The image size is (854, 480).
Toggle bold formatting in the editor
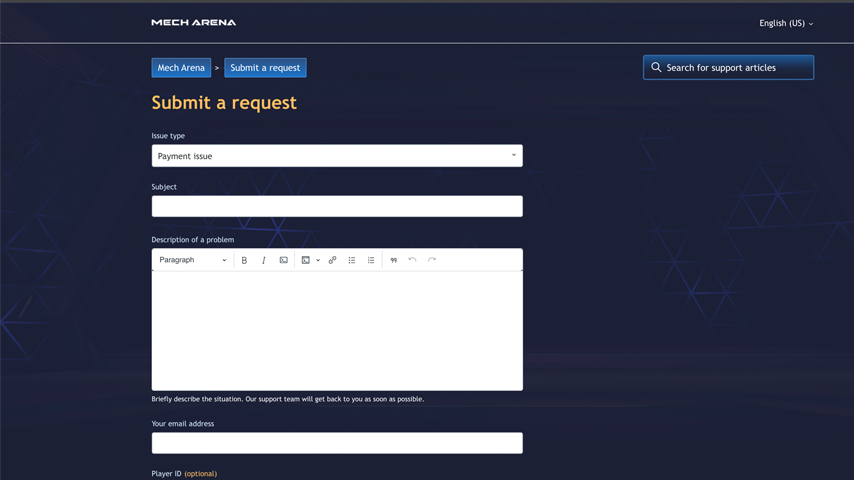point(244,260)
